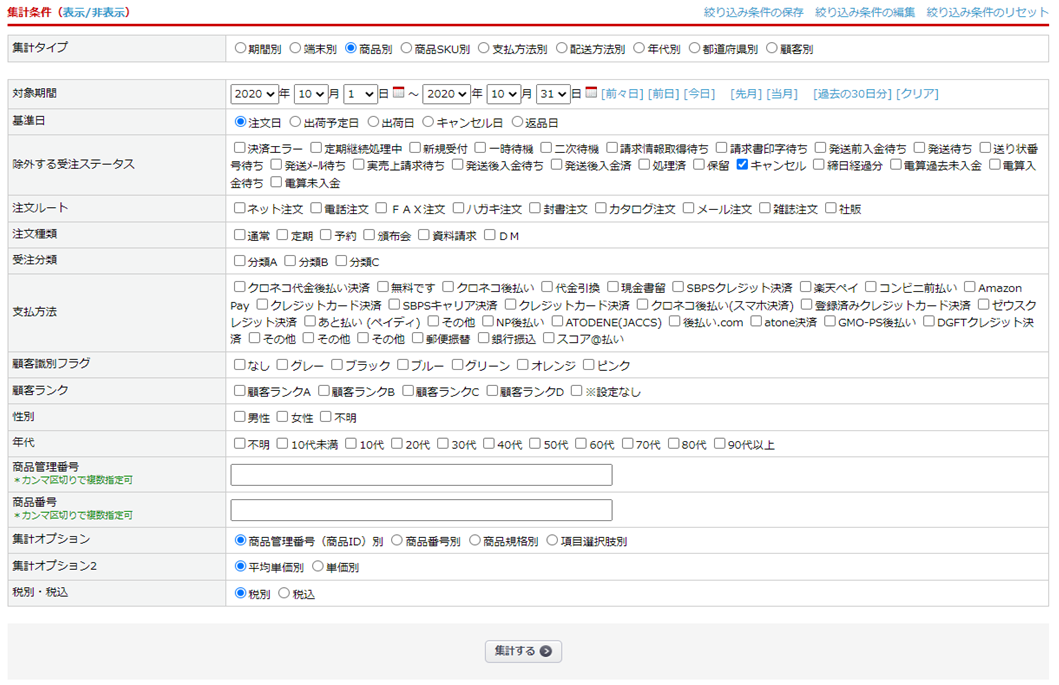Open the start date calendar picker icon
Screen dimensions: 1059x685
pyautogui.click(x=398, y=93)
